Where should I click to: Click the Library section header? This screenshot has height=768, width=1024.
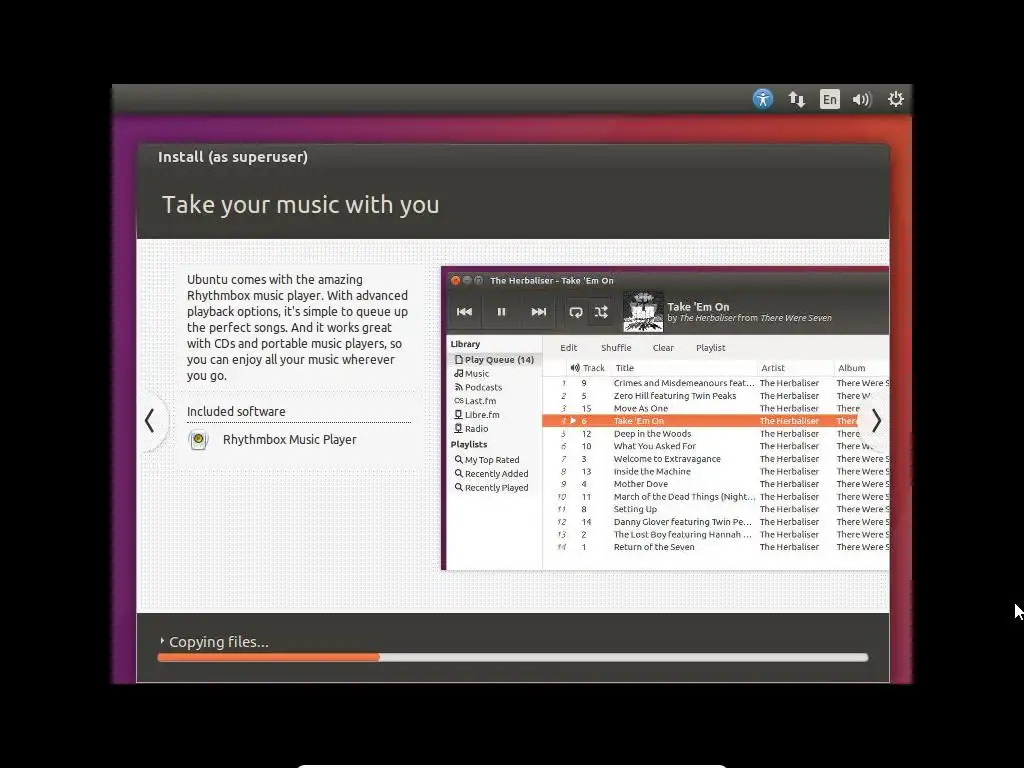465,344
